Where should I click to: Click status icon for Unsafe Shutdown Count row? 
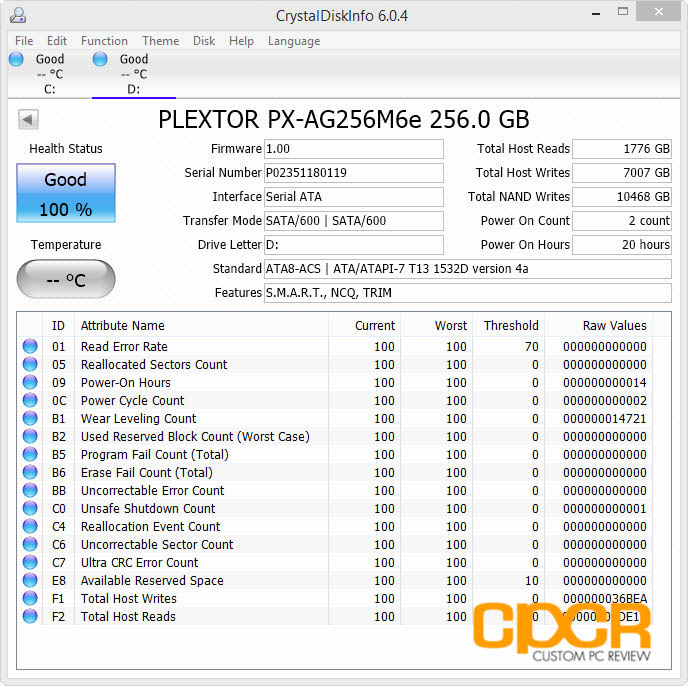[30, 508]
